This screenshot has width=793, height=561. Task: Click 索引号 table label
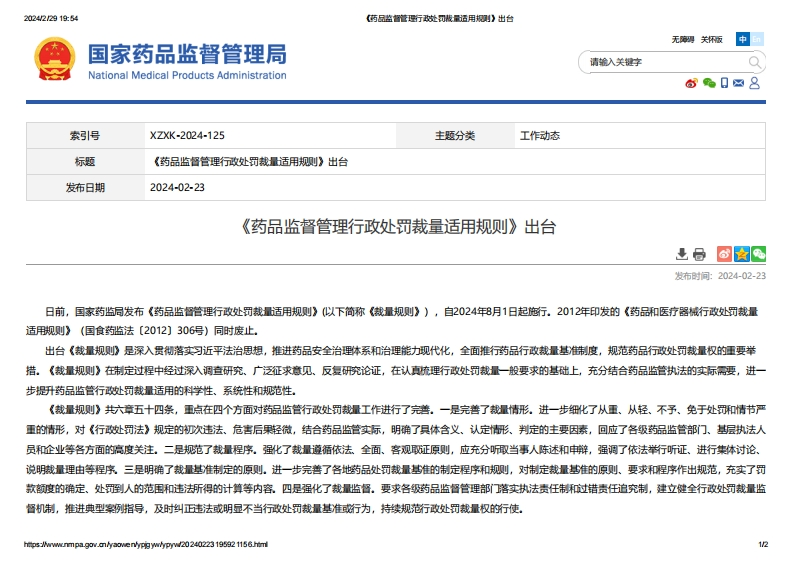pos(85,136)
